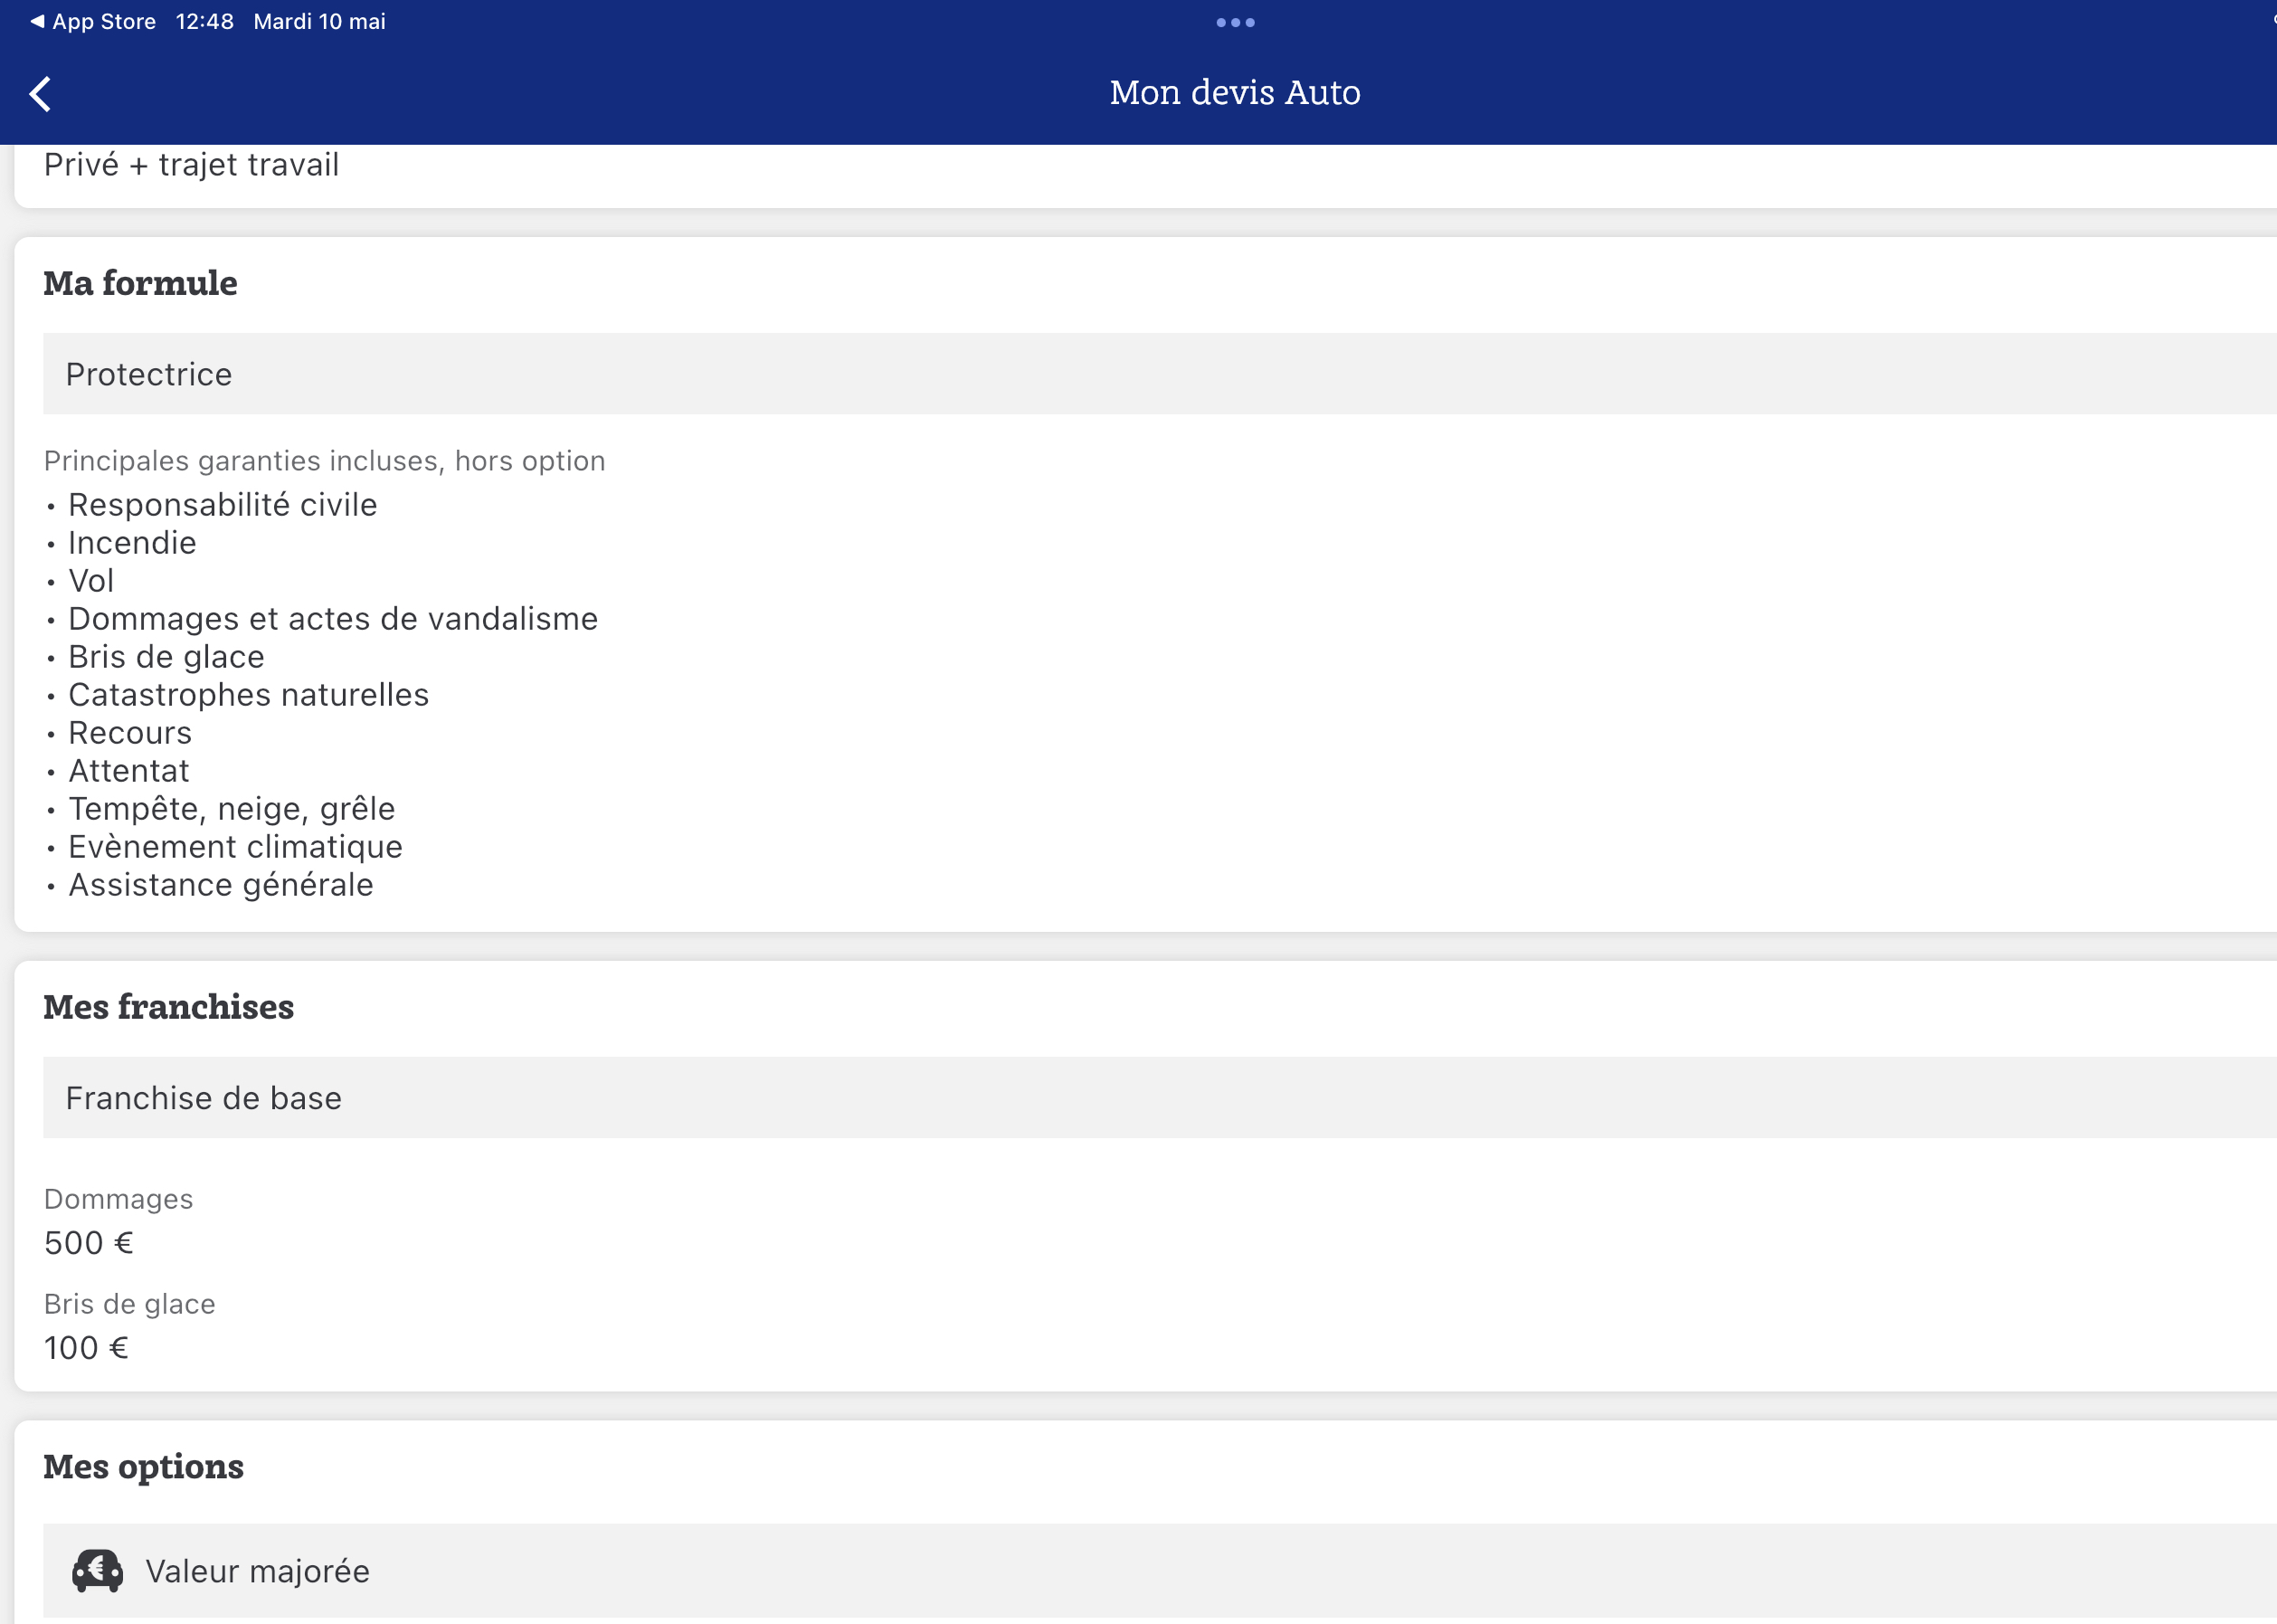The image size is (2277, 1624).
Task: Click the car euro Valeur majorée icon
Action: coord(97,1571)
